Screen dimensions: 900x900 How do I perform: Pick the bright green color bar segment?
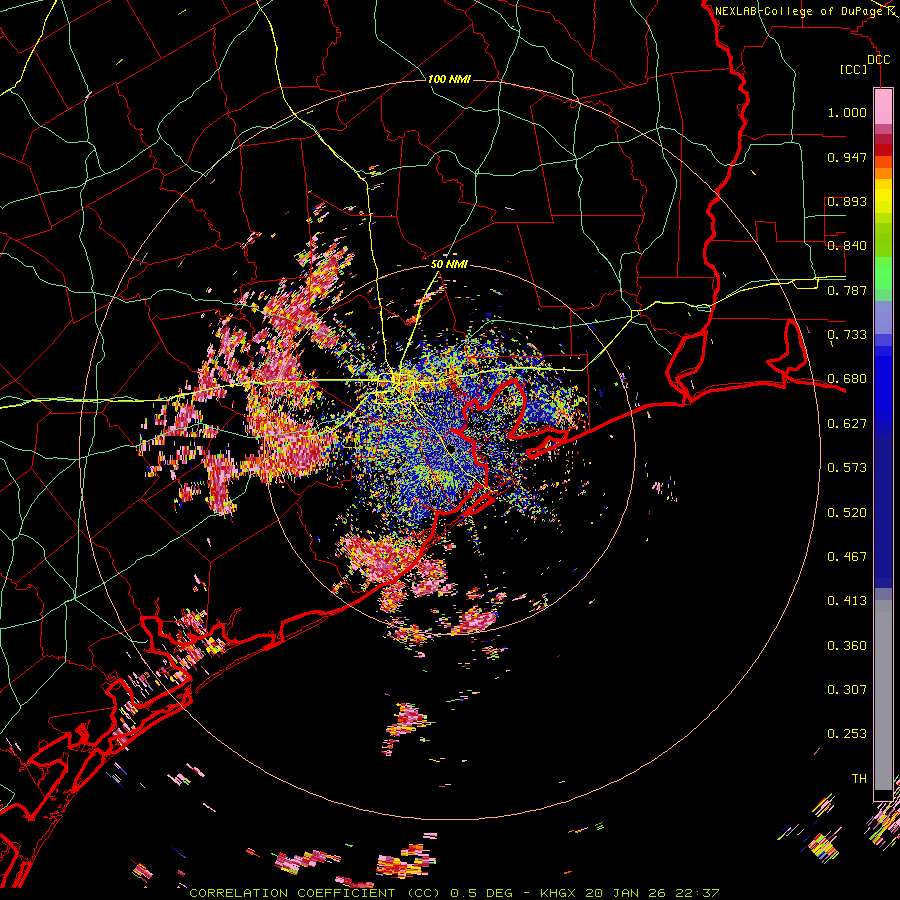click(x=883, y=273)
